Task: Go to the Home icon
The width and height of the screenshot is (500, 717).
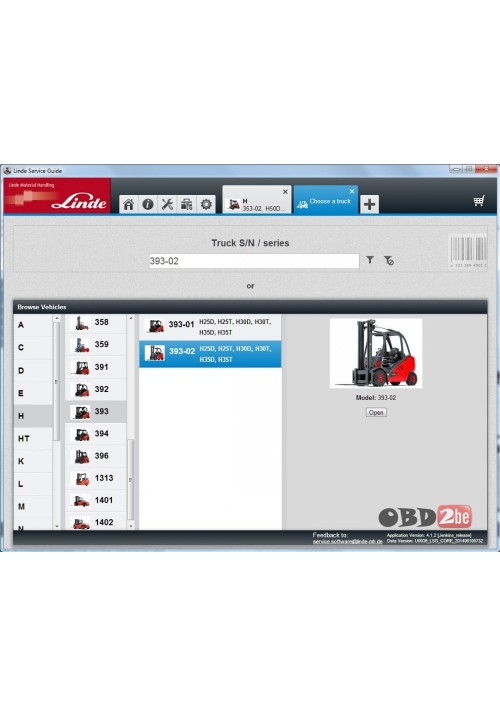Action: [129, 204]
